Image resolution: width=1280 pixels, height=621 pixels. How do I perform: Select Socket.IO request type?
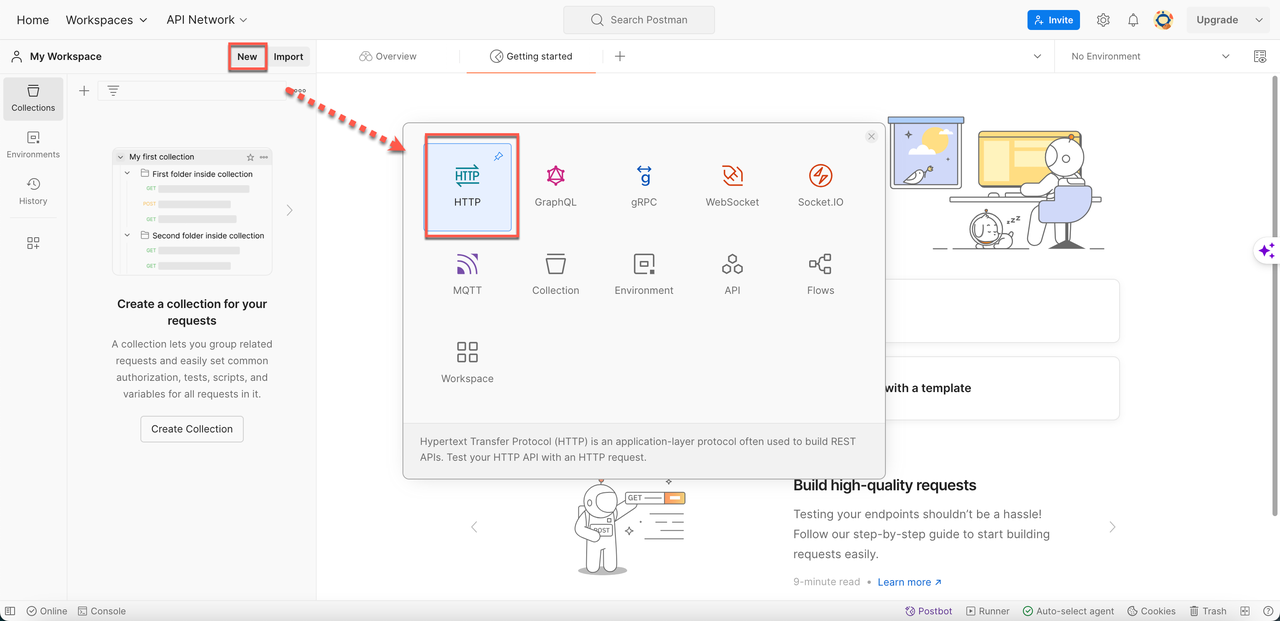point(820,187)
